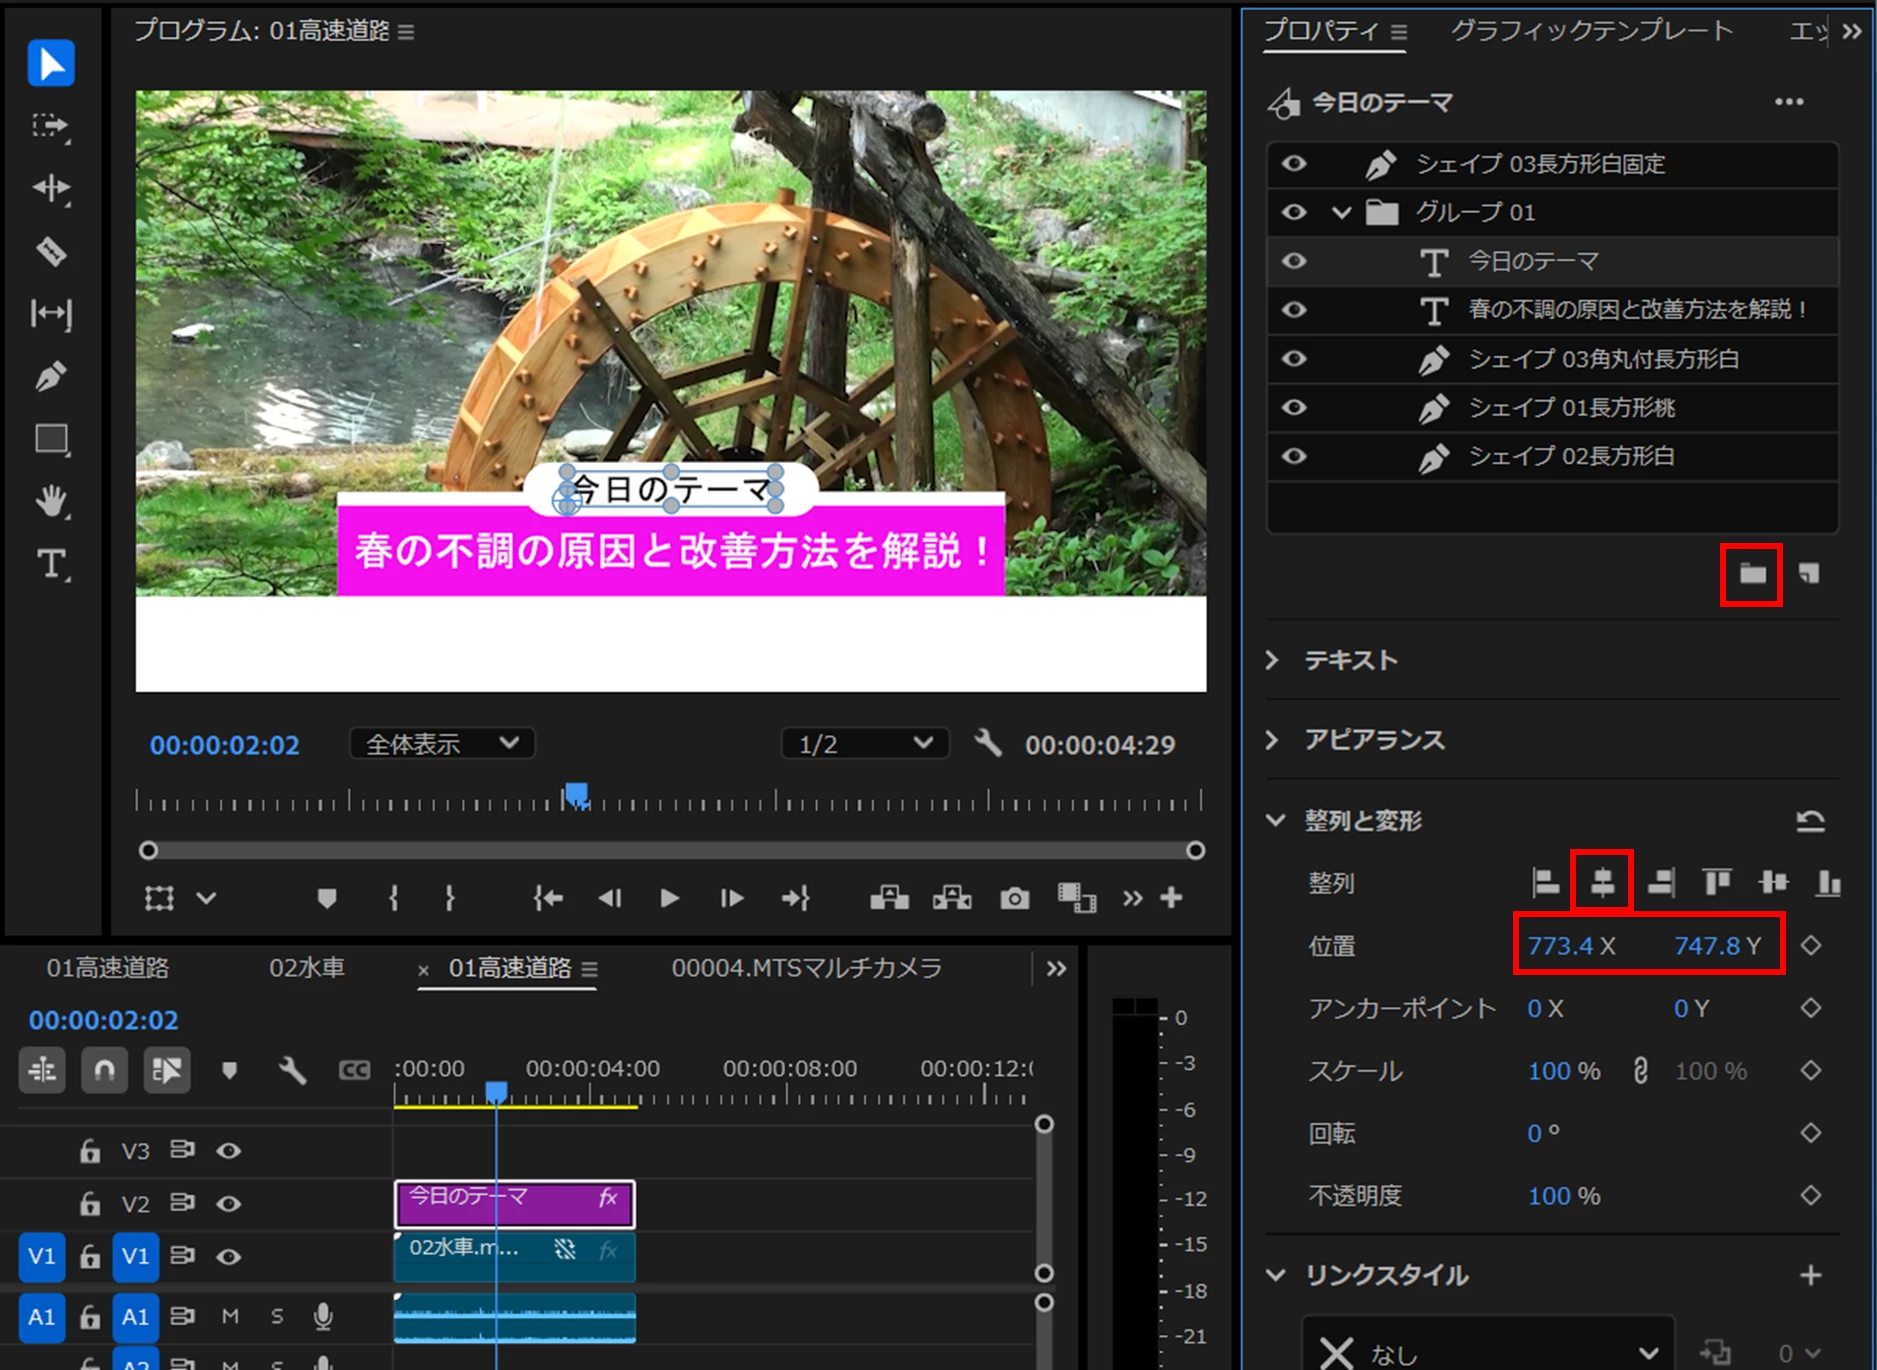Toggle position keyframe animation diamond

pos(1810,946)
